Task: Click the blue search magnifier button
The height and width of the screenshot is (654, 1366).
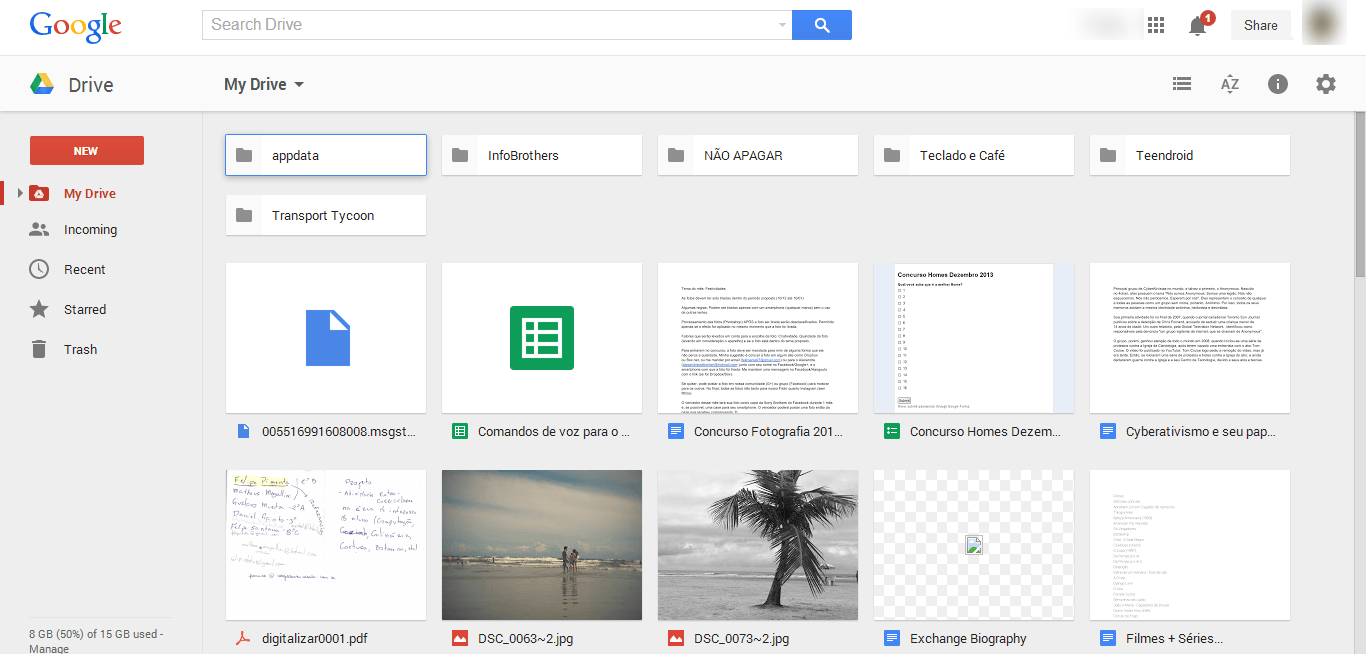Action: coord(822,25)
